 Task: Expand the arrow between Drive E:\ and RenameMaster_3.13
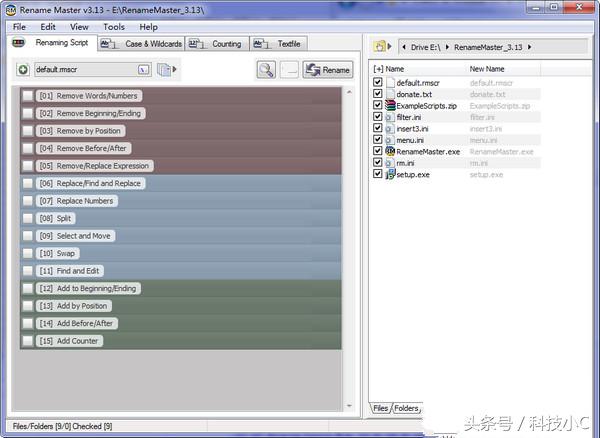(447, 47)
